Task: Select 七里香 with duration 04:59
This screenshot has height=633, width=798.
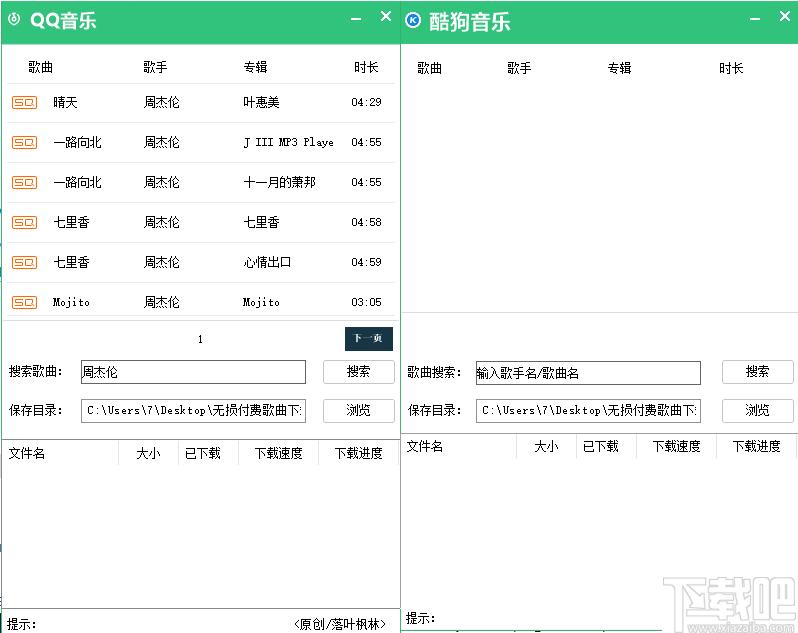Action: pyautogui.click(x=71, y=263)
